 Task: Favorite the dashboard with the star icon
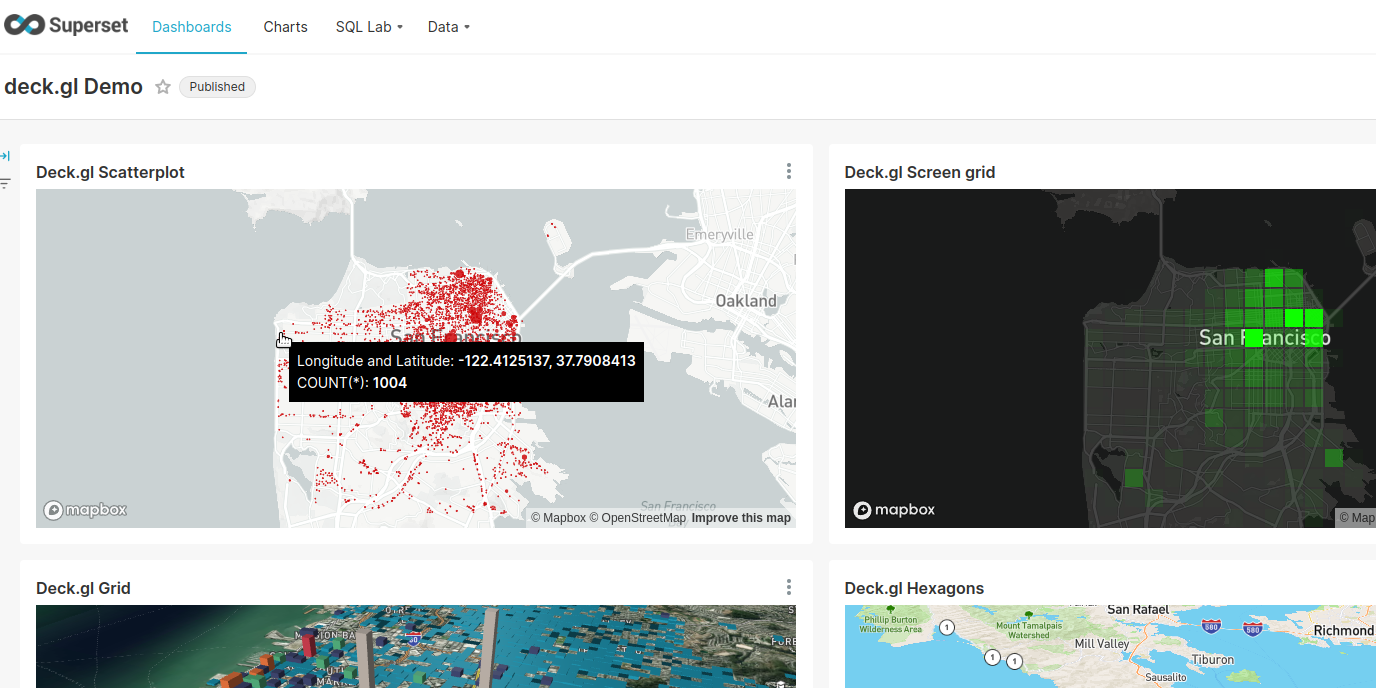(x=163, y=87)
